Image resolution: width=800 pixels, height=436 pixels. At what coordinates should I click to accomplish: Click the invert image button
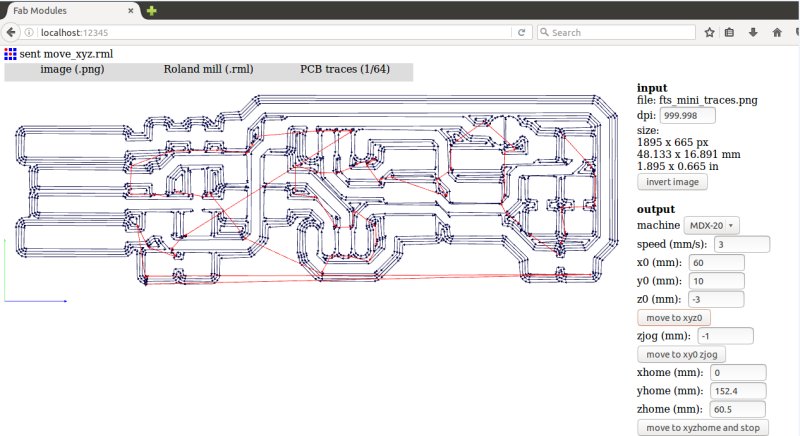(x=672, y=182)
